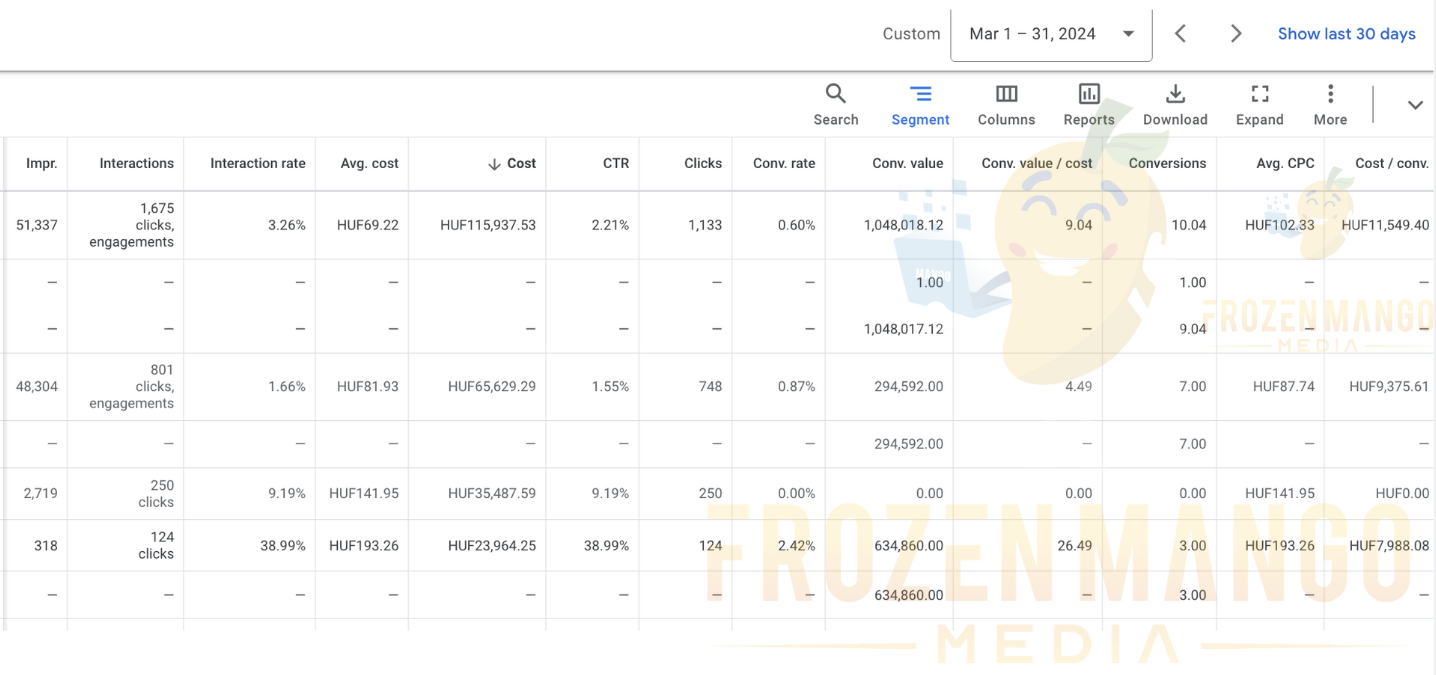Go to next date range
The image size is (1436, 675).
click(x=1236, y=34)
